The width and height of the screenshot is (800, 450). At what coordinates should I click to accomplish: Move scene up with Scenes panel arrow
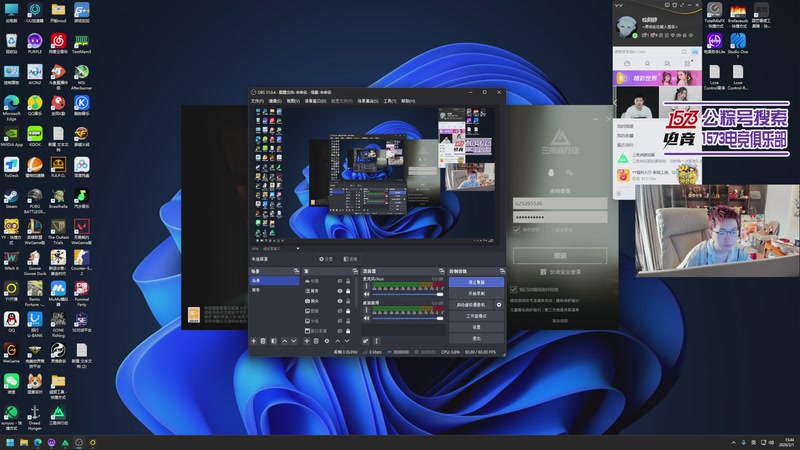[285, 341]
